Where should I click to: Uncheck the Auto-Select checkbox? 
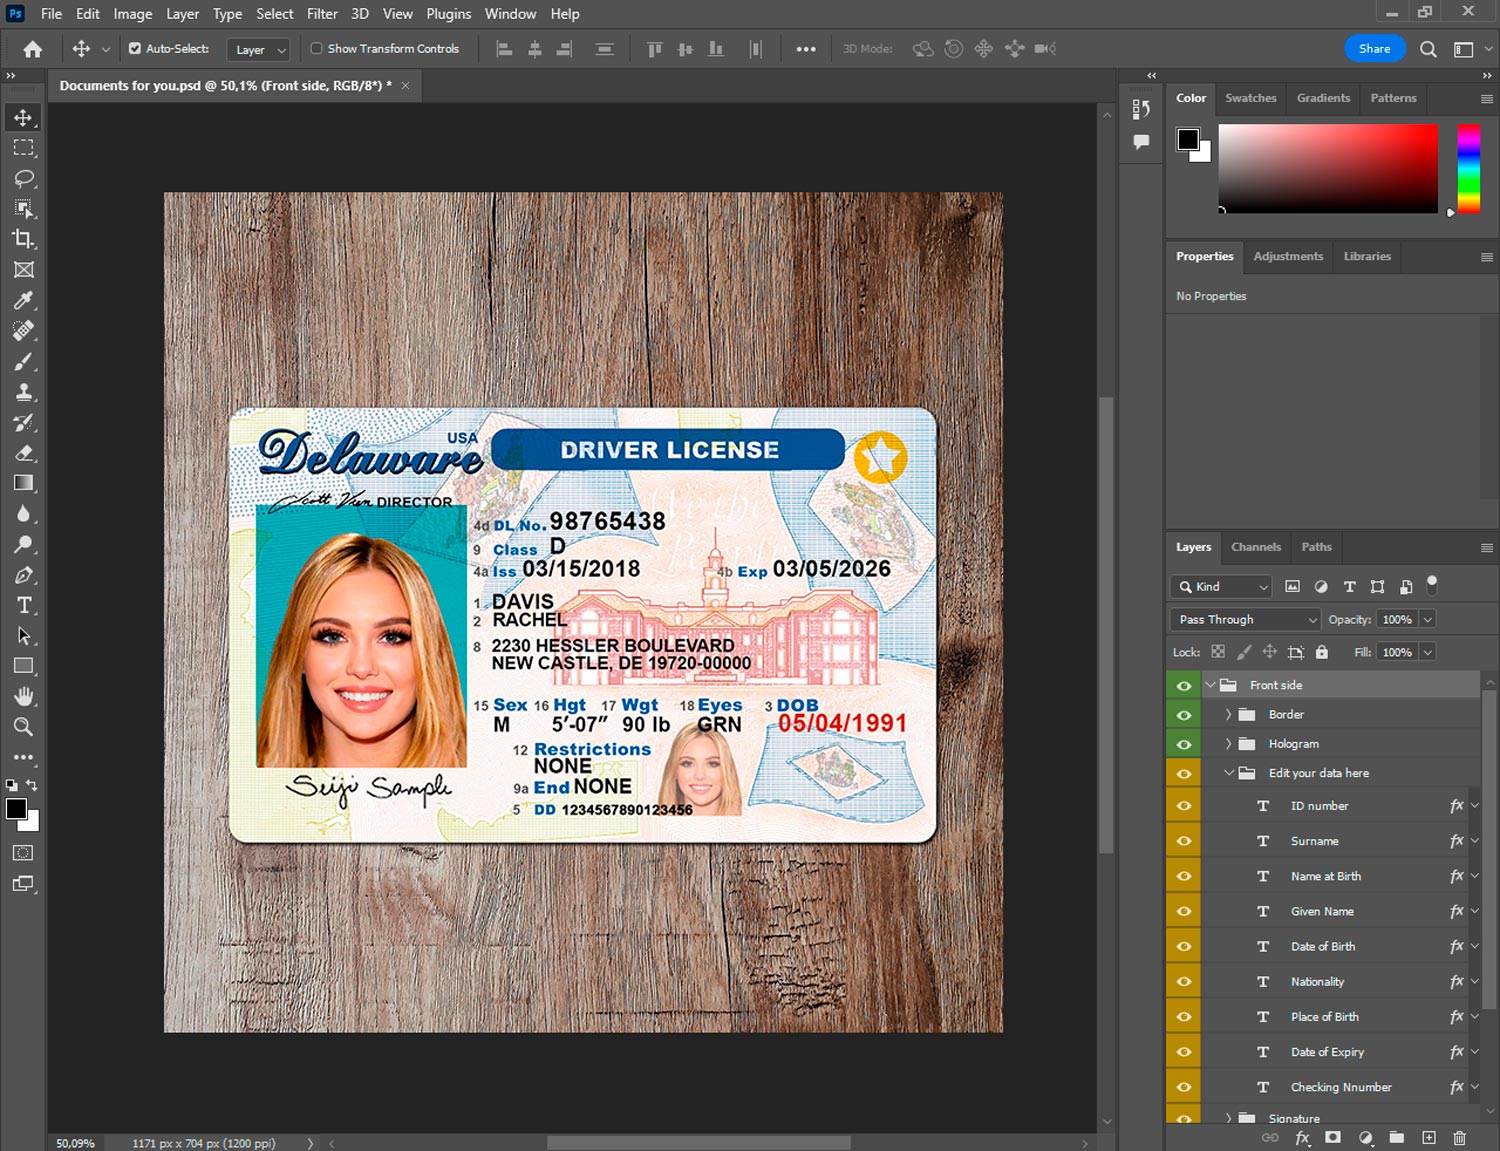pos(135,48)
